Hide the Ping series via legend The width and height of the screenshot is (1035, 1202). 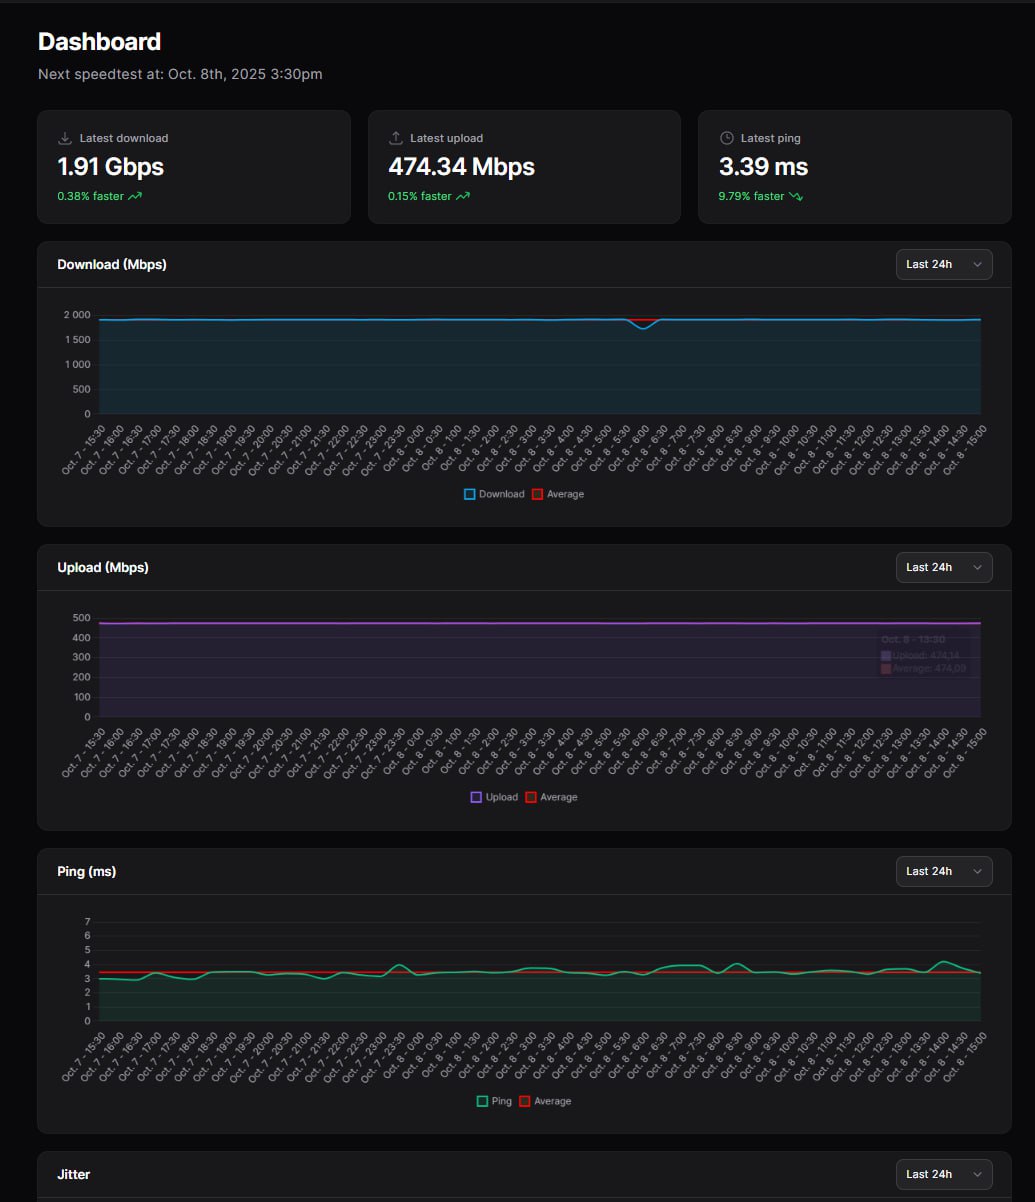(x=494, y=1101)
